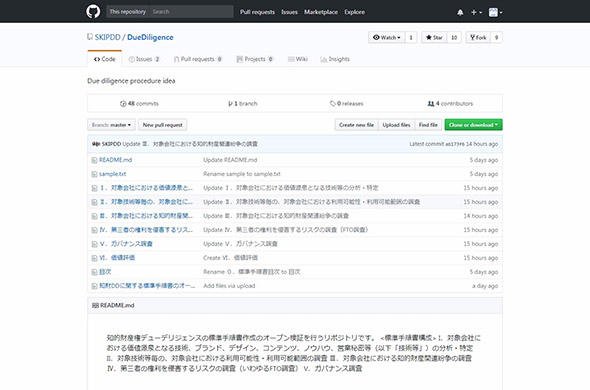Select the Code tab
Viewport: 590px width, 390px height.
tap(105, 59)
